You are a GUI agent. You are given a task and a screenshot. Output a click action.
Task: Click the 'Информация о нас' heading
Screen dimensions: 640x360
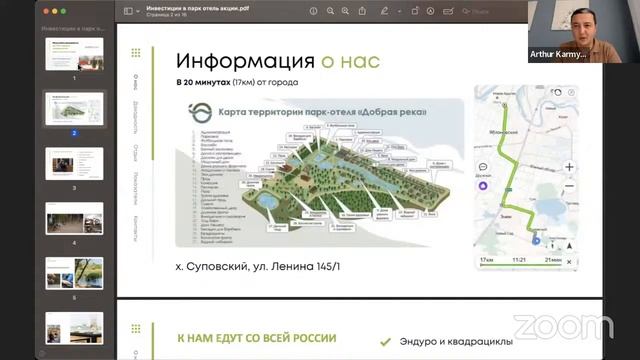[278, 61]
